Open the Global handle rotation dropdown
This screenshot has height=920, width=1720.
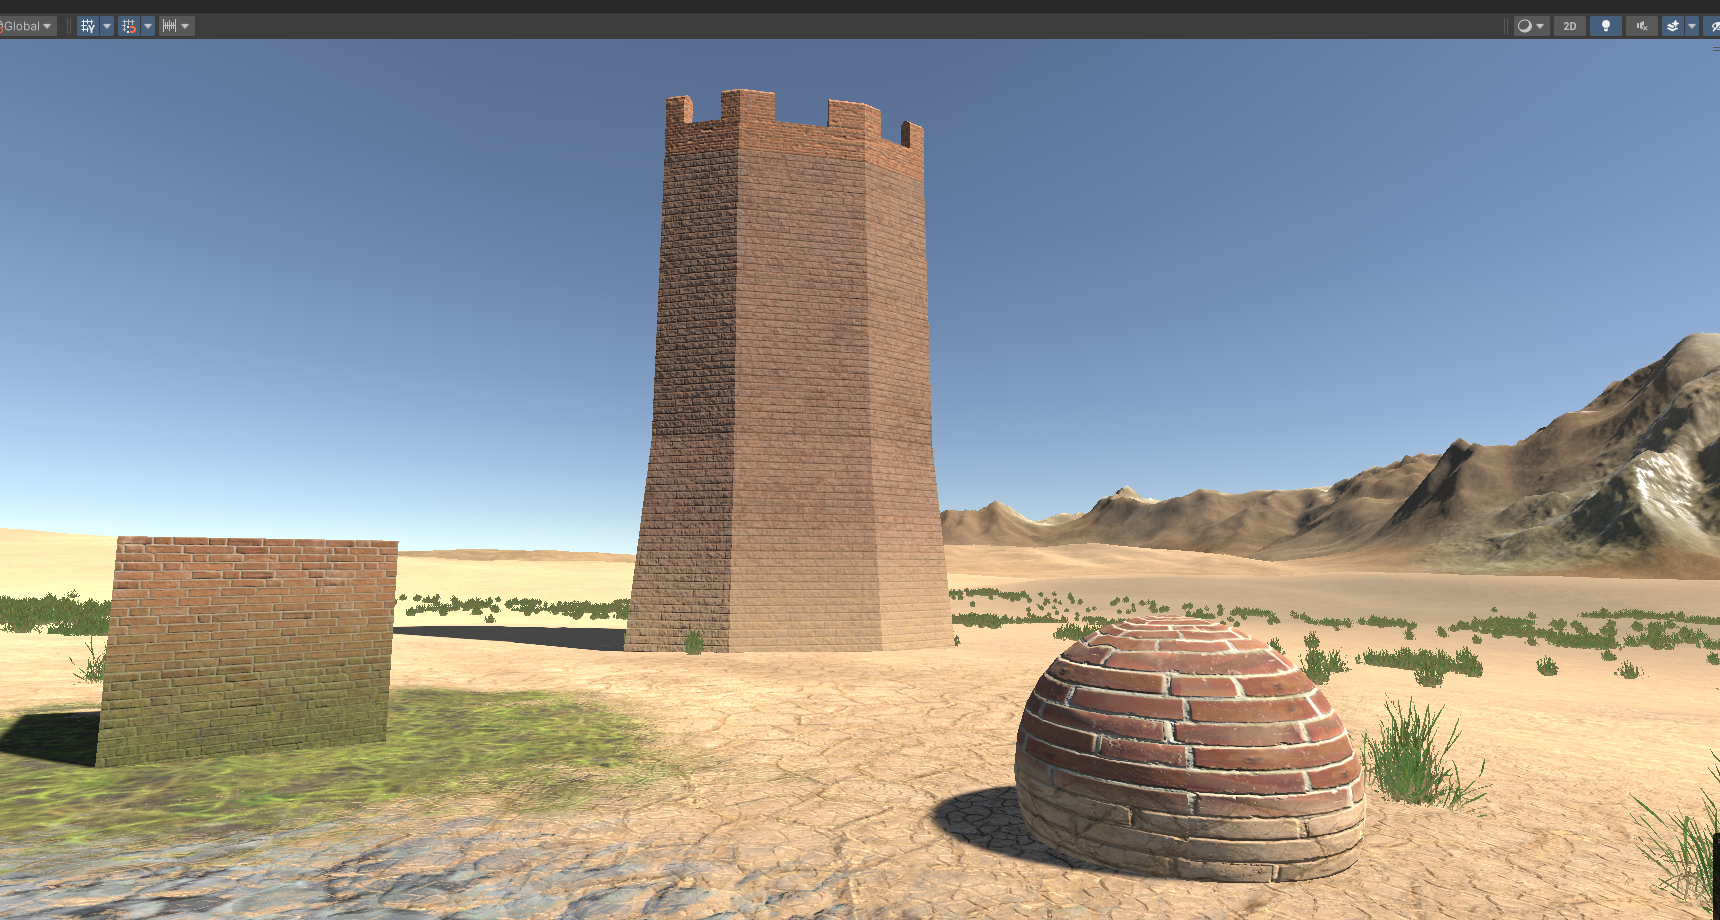tap(27, 26)
